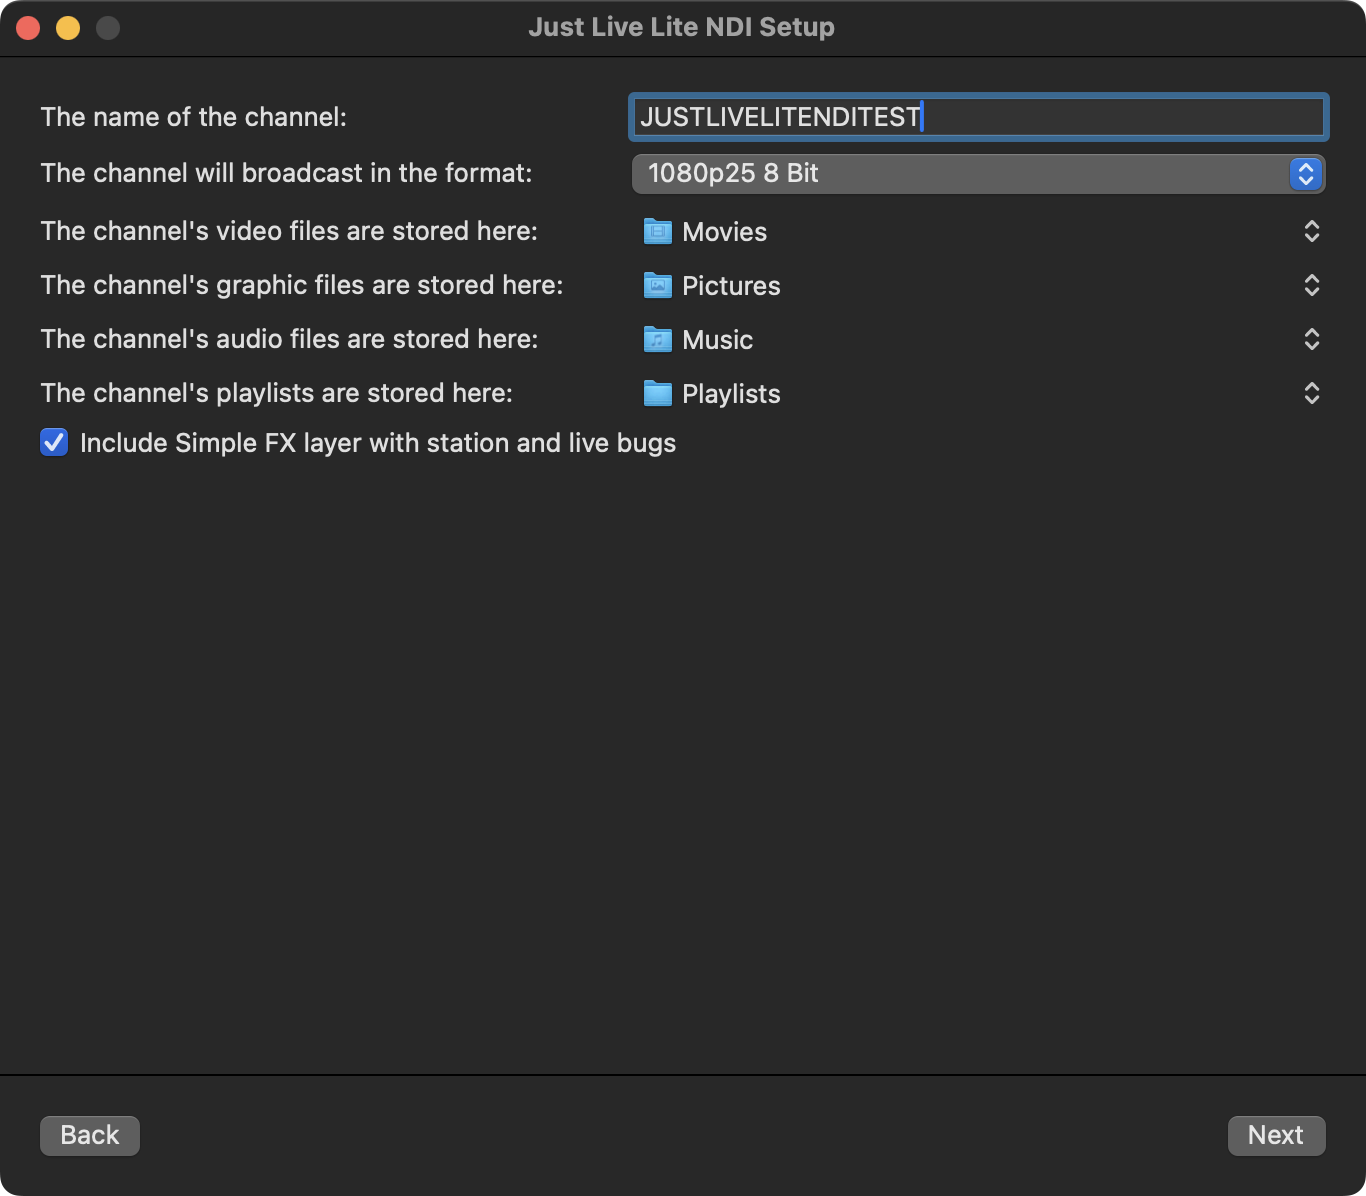Click the Music folder icon
The image size is (1366, 1196).
coord(657,340)
